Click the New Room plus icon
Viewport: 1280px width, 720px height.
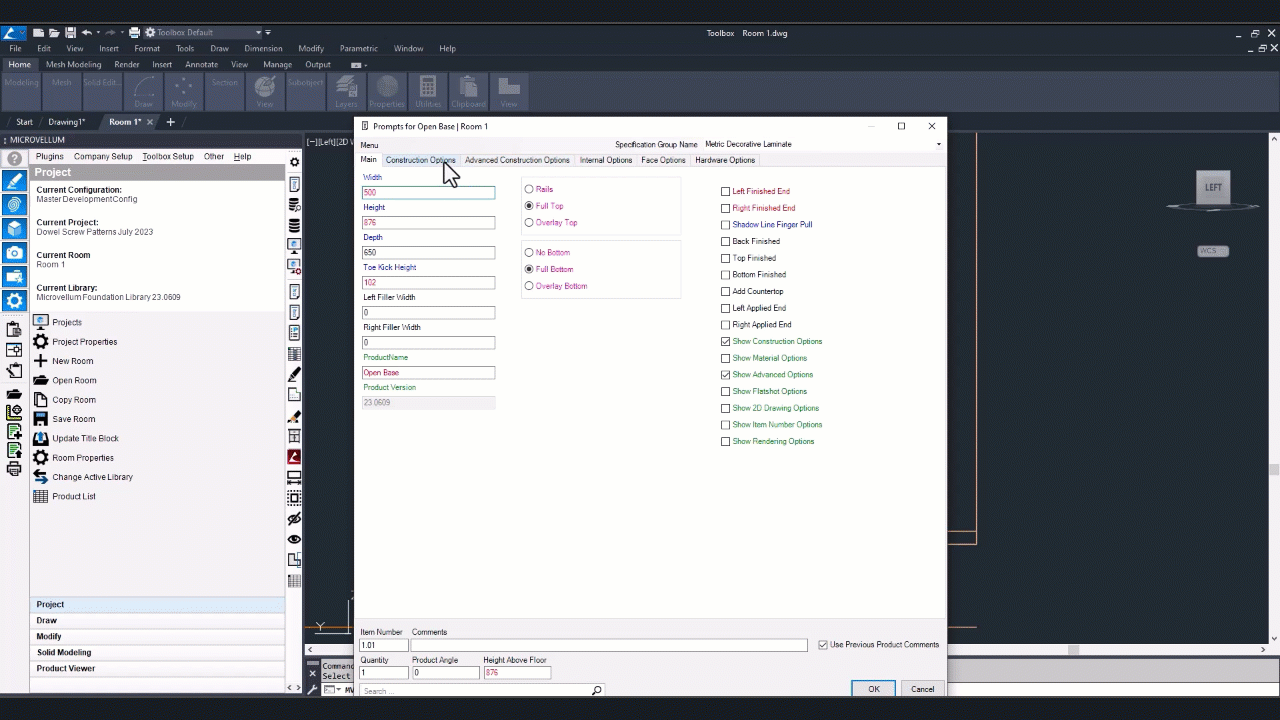coord(41,361)
